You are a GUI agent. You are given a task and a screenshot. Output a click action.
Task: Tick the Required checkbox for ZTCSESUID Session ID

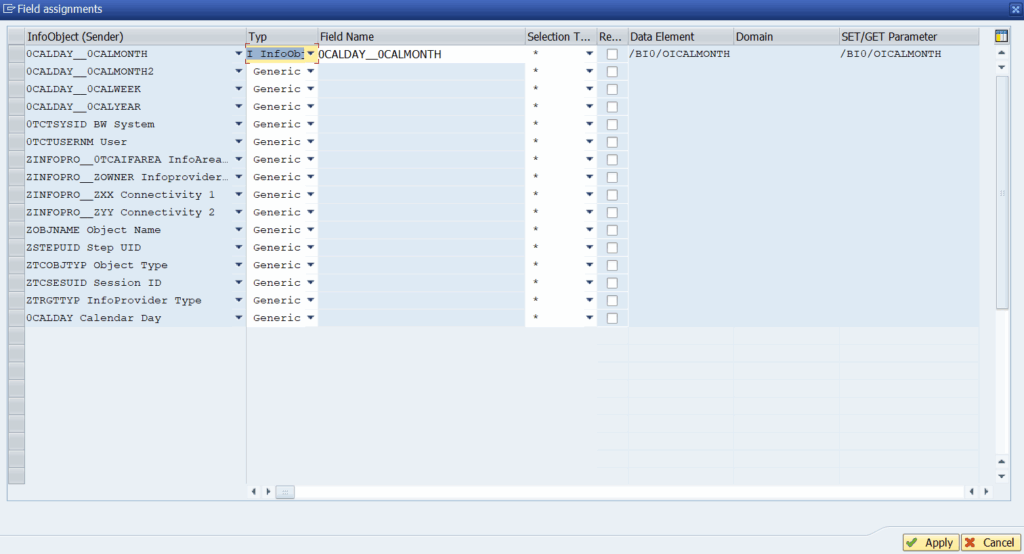(x=612, y=284)
